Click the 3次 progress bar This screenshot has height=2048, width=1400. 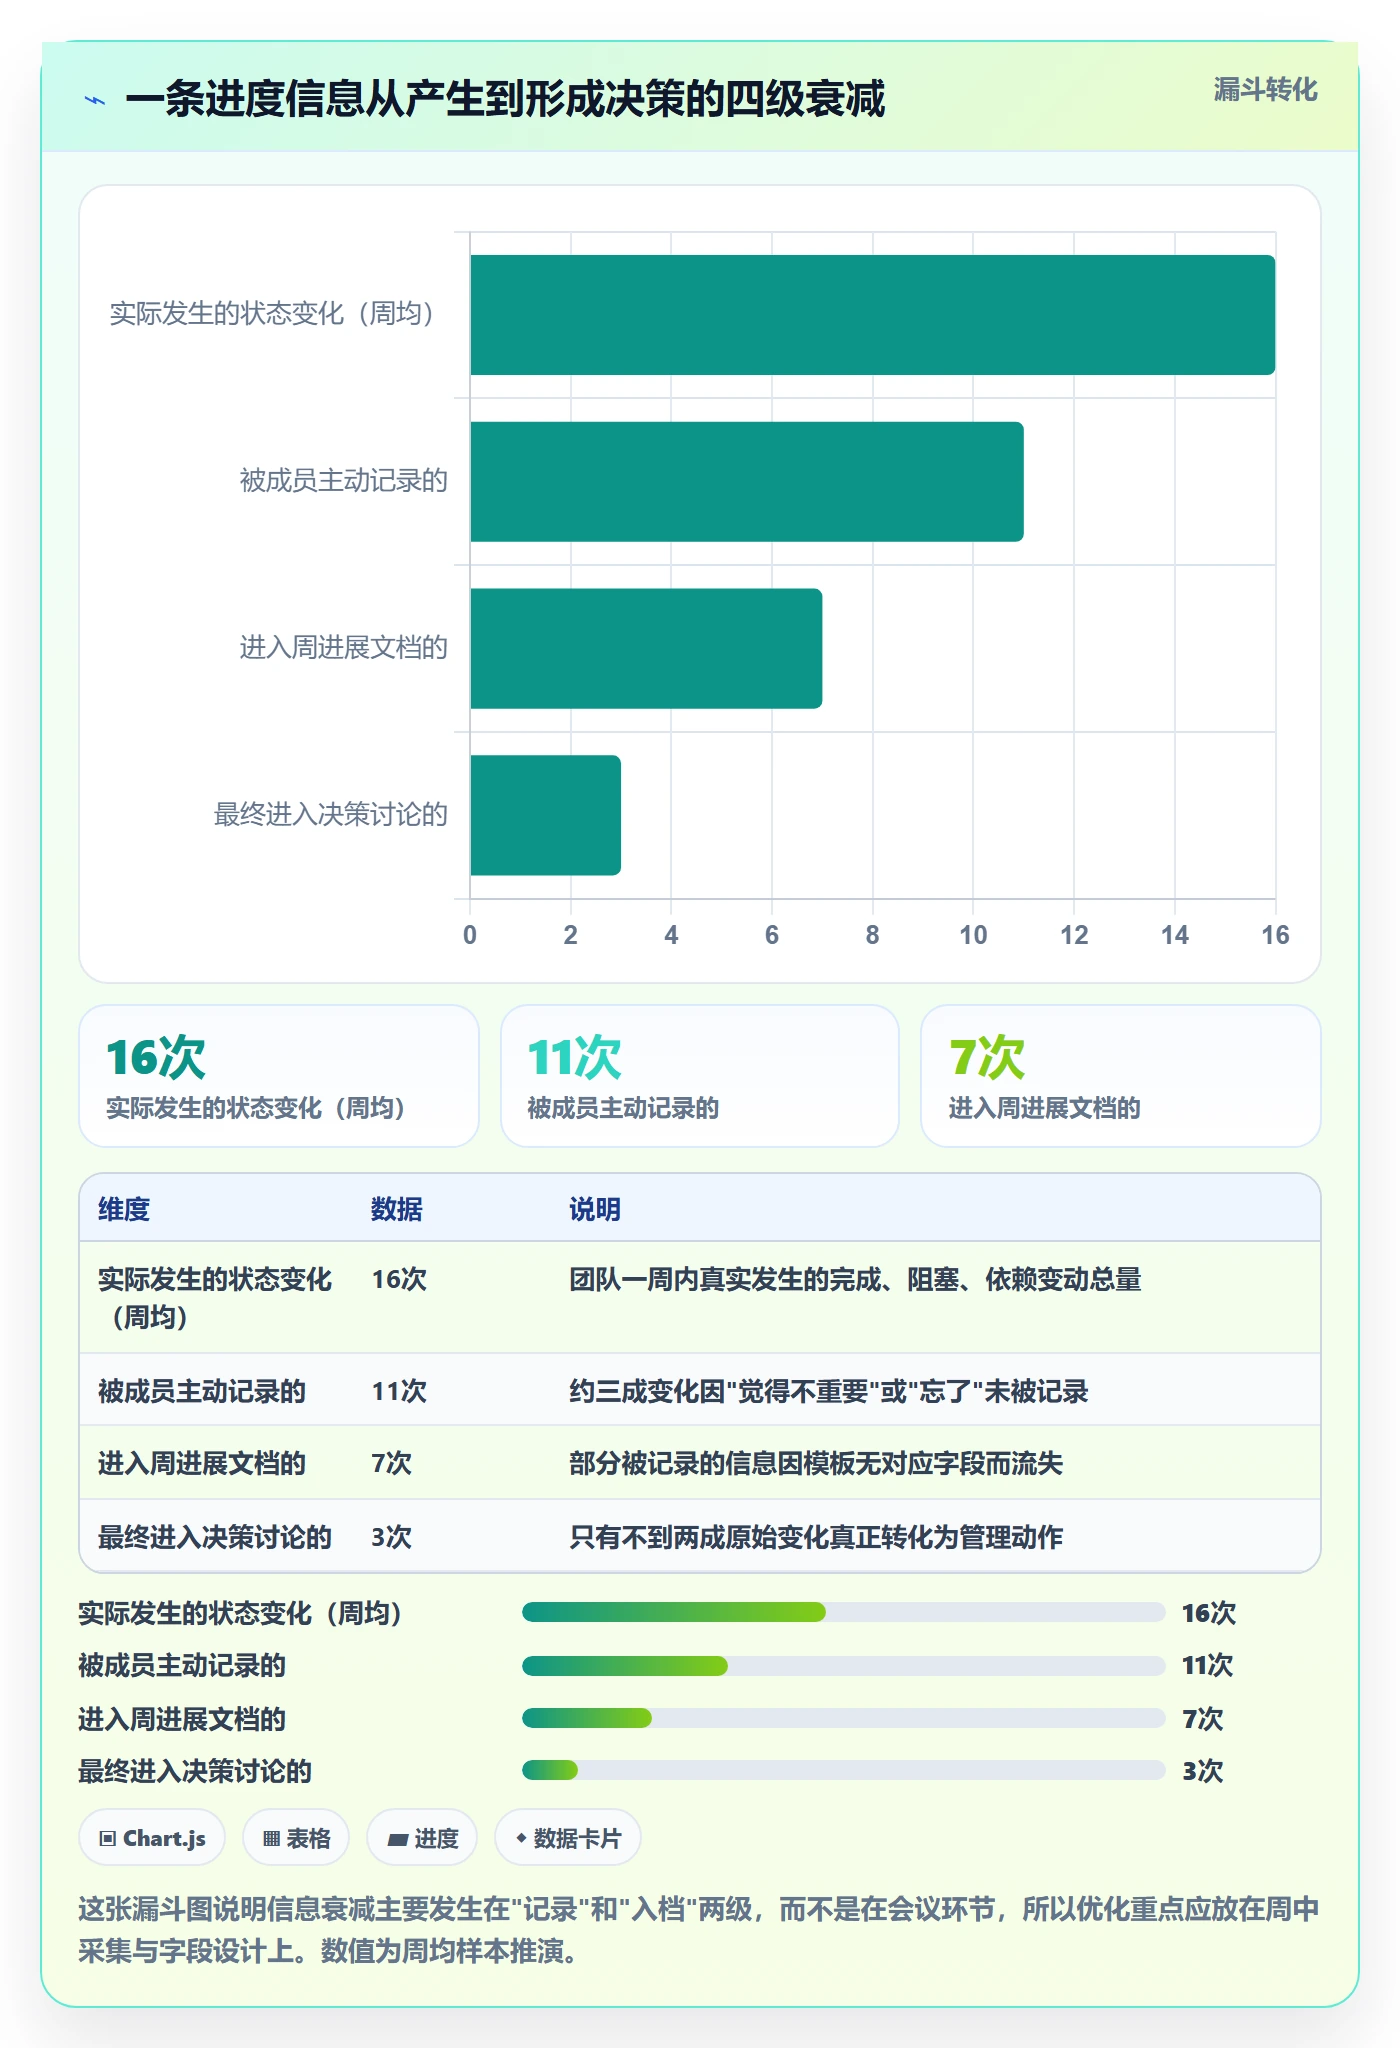point(844,1770)
